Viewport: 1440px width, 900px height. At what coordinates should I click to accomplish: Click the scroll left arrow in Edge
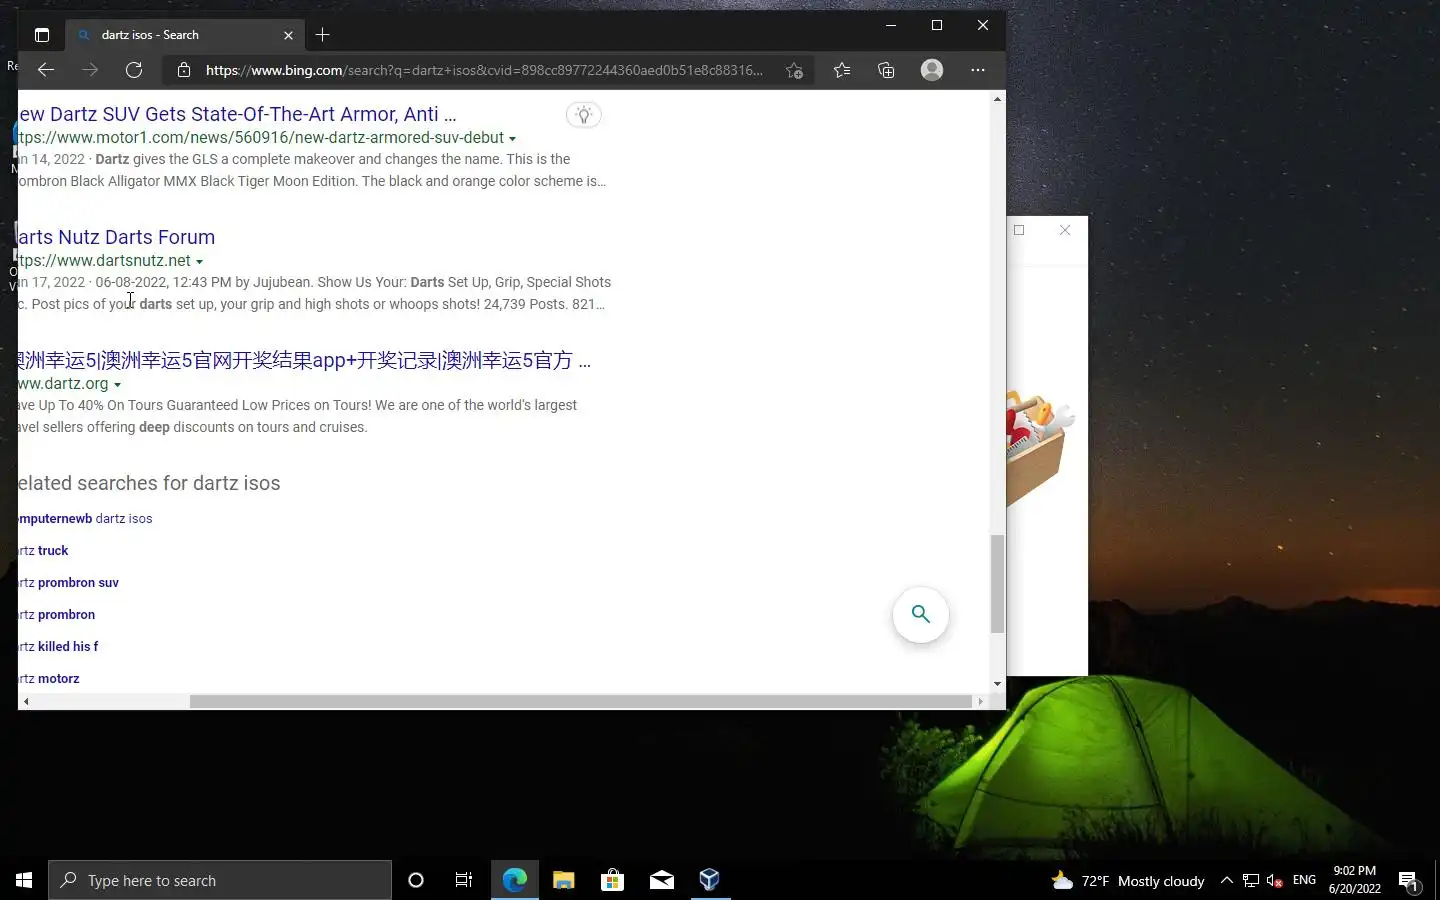pyautogui.click(x=26, y=702)
